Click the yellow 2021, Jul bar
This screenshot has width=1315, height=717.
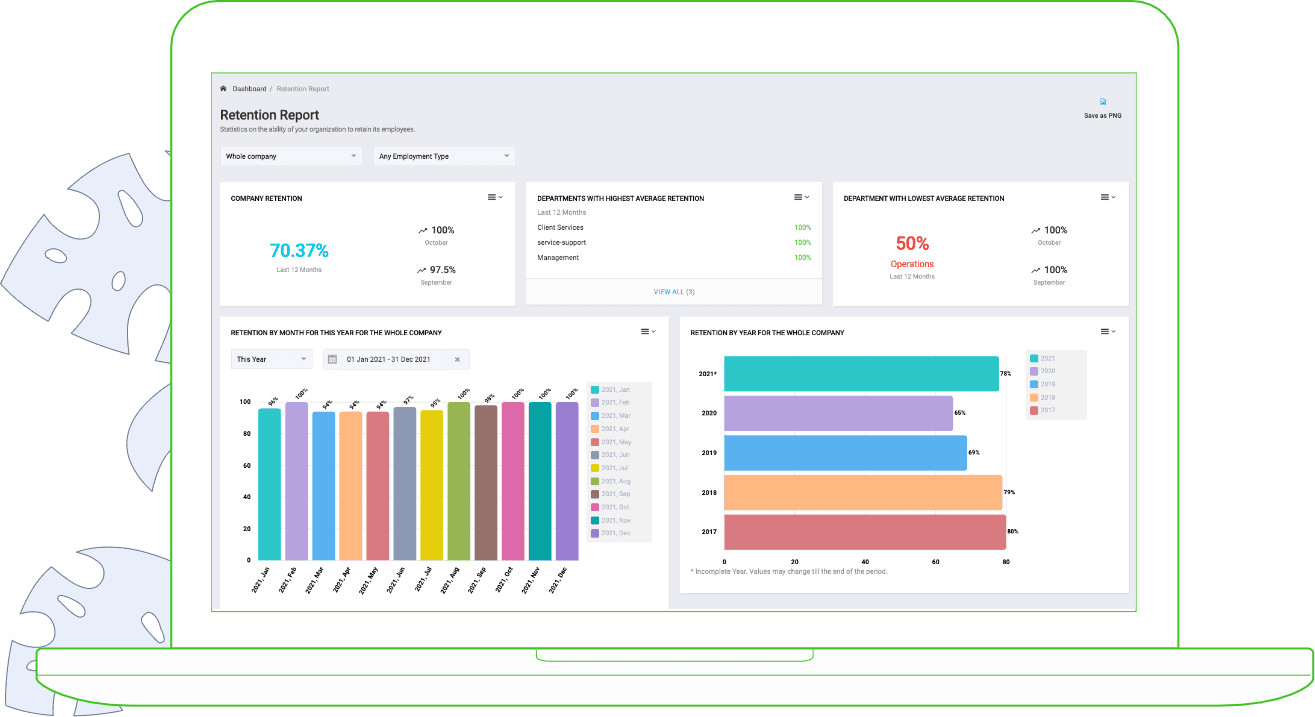click(x=432, y=485)
